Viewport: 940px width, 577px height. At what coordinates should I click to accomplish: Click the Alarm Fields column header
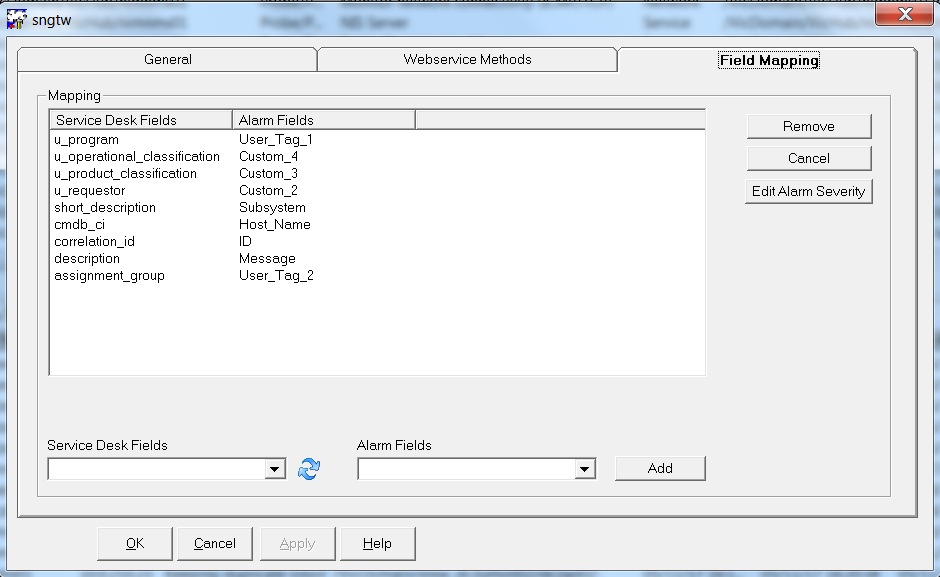[300, 118]
